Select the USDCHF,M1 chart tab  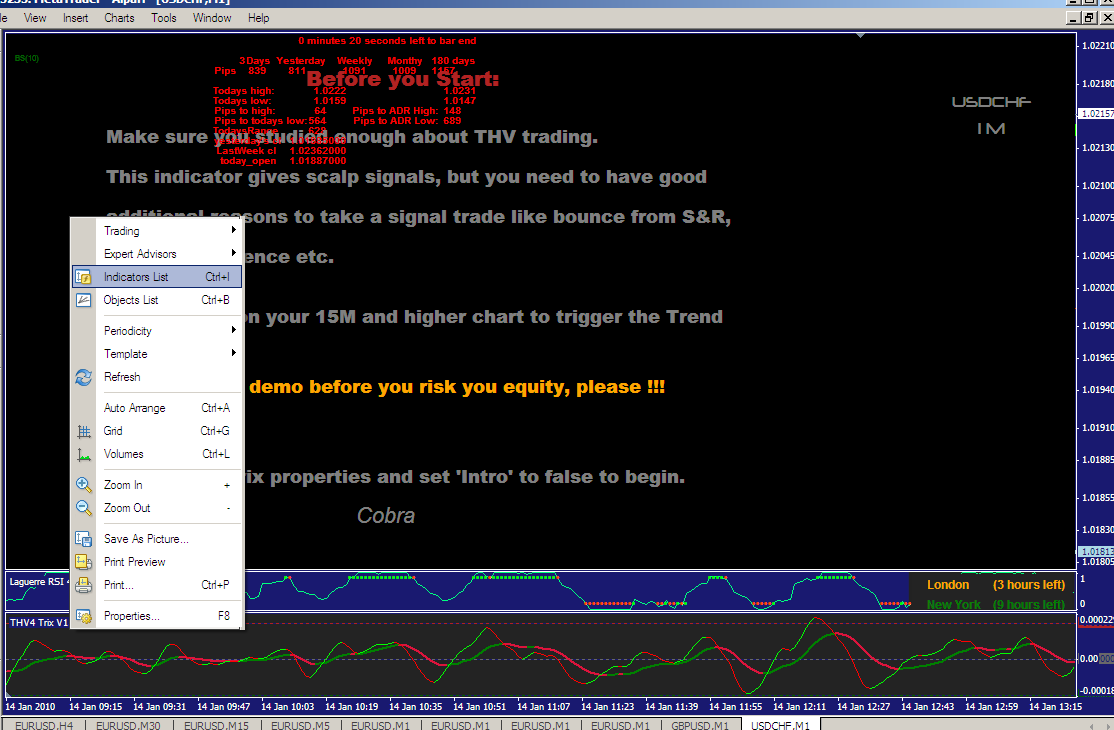tap(780, 724)
